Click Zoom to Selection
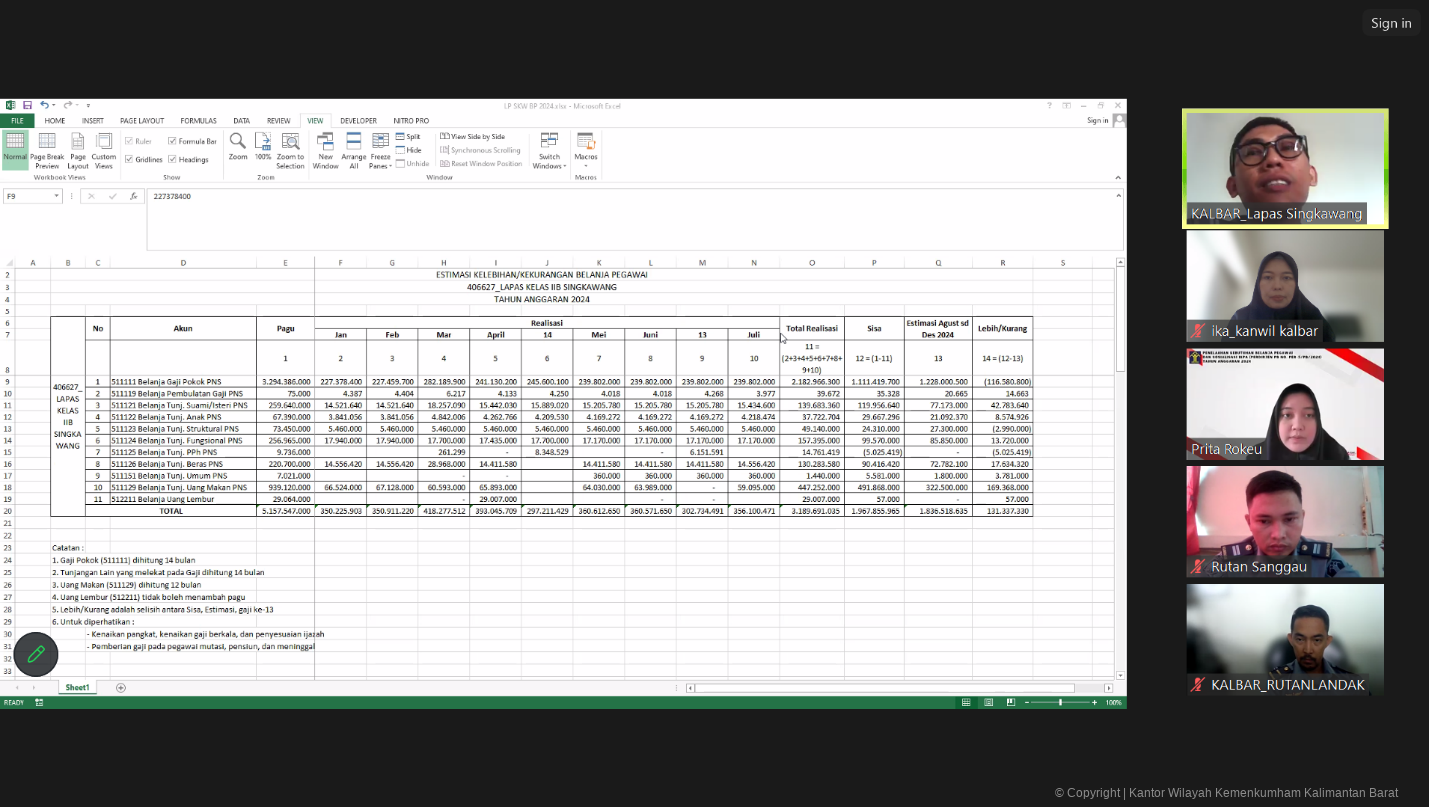The width and height of the screenshot is (1429, 807). [290, 151]
